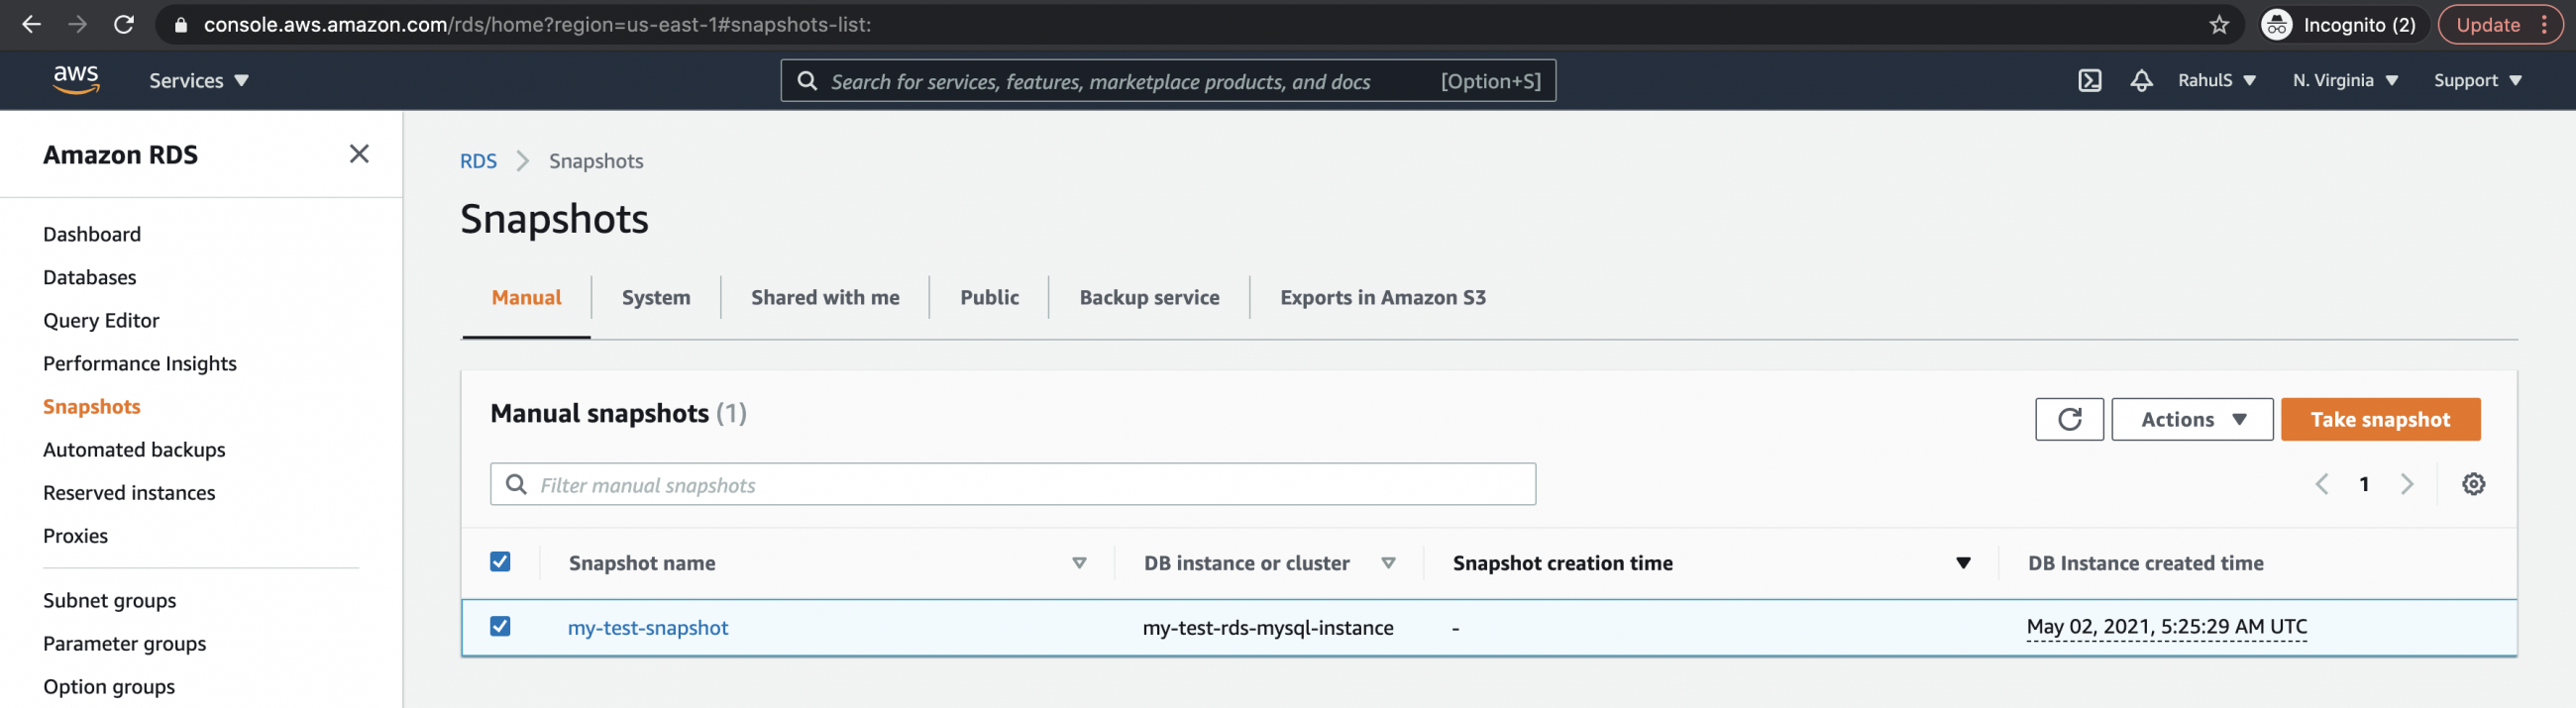2576x708 pixels.
Task: Open the Shared with me tab
Action: pos(825,297)
